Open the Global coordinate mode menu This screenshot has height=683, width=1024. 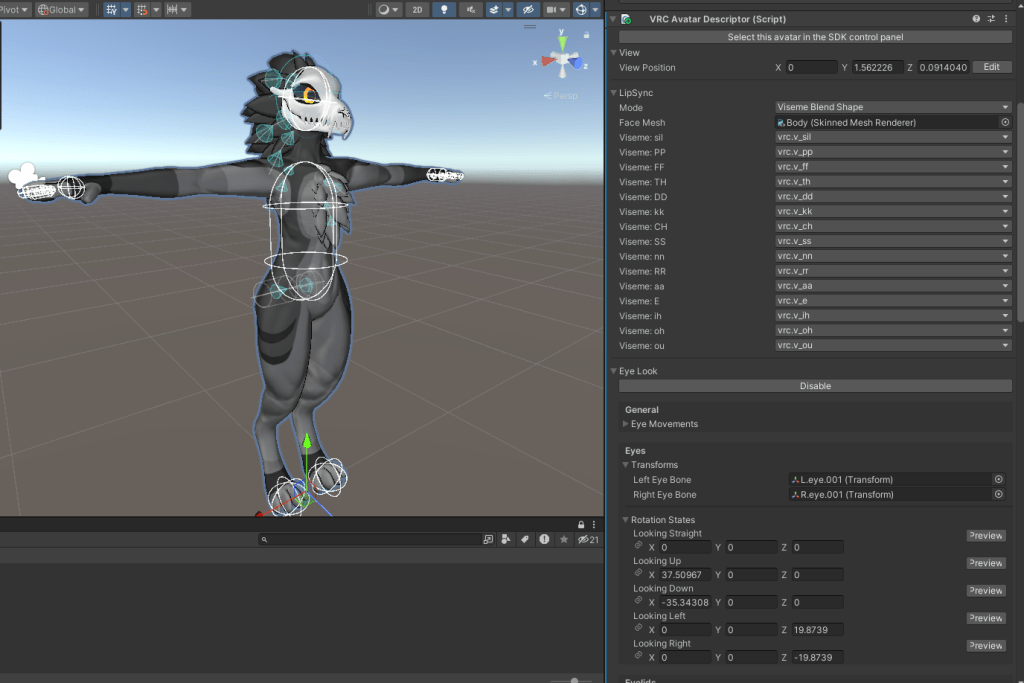coord(61,10)
